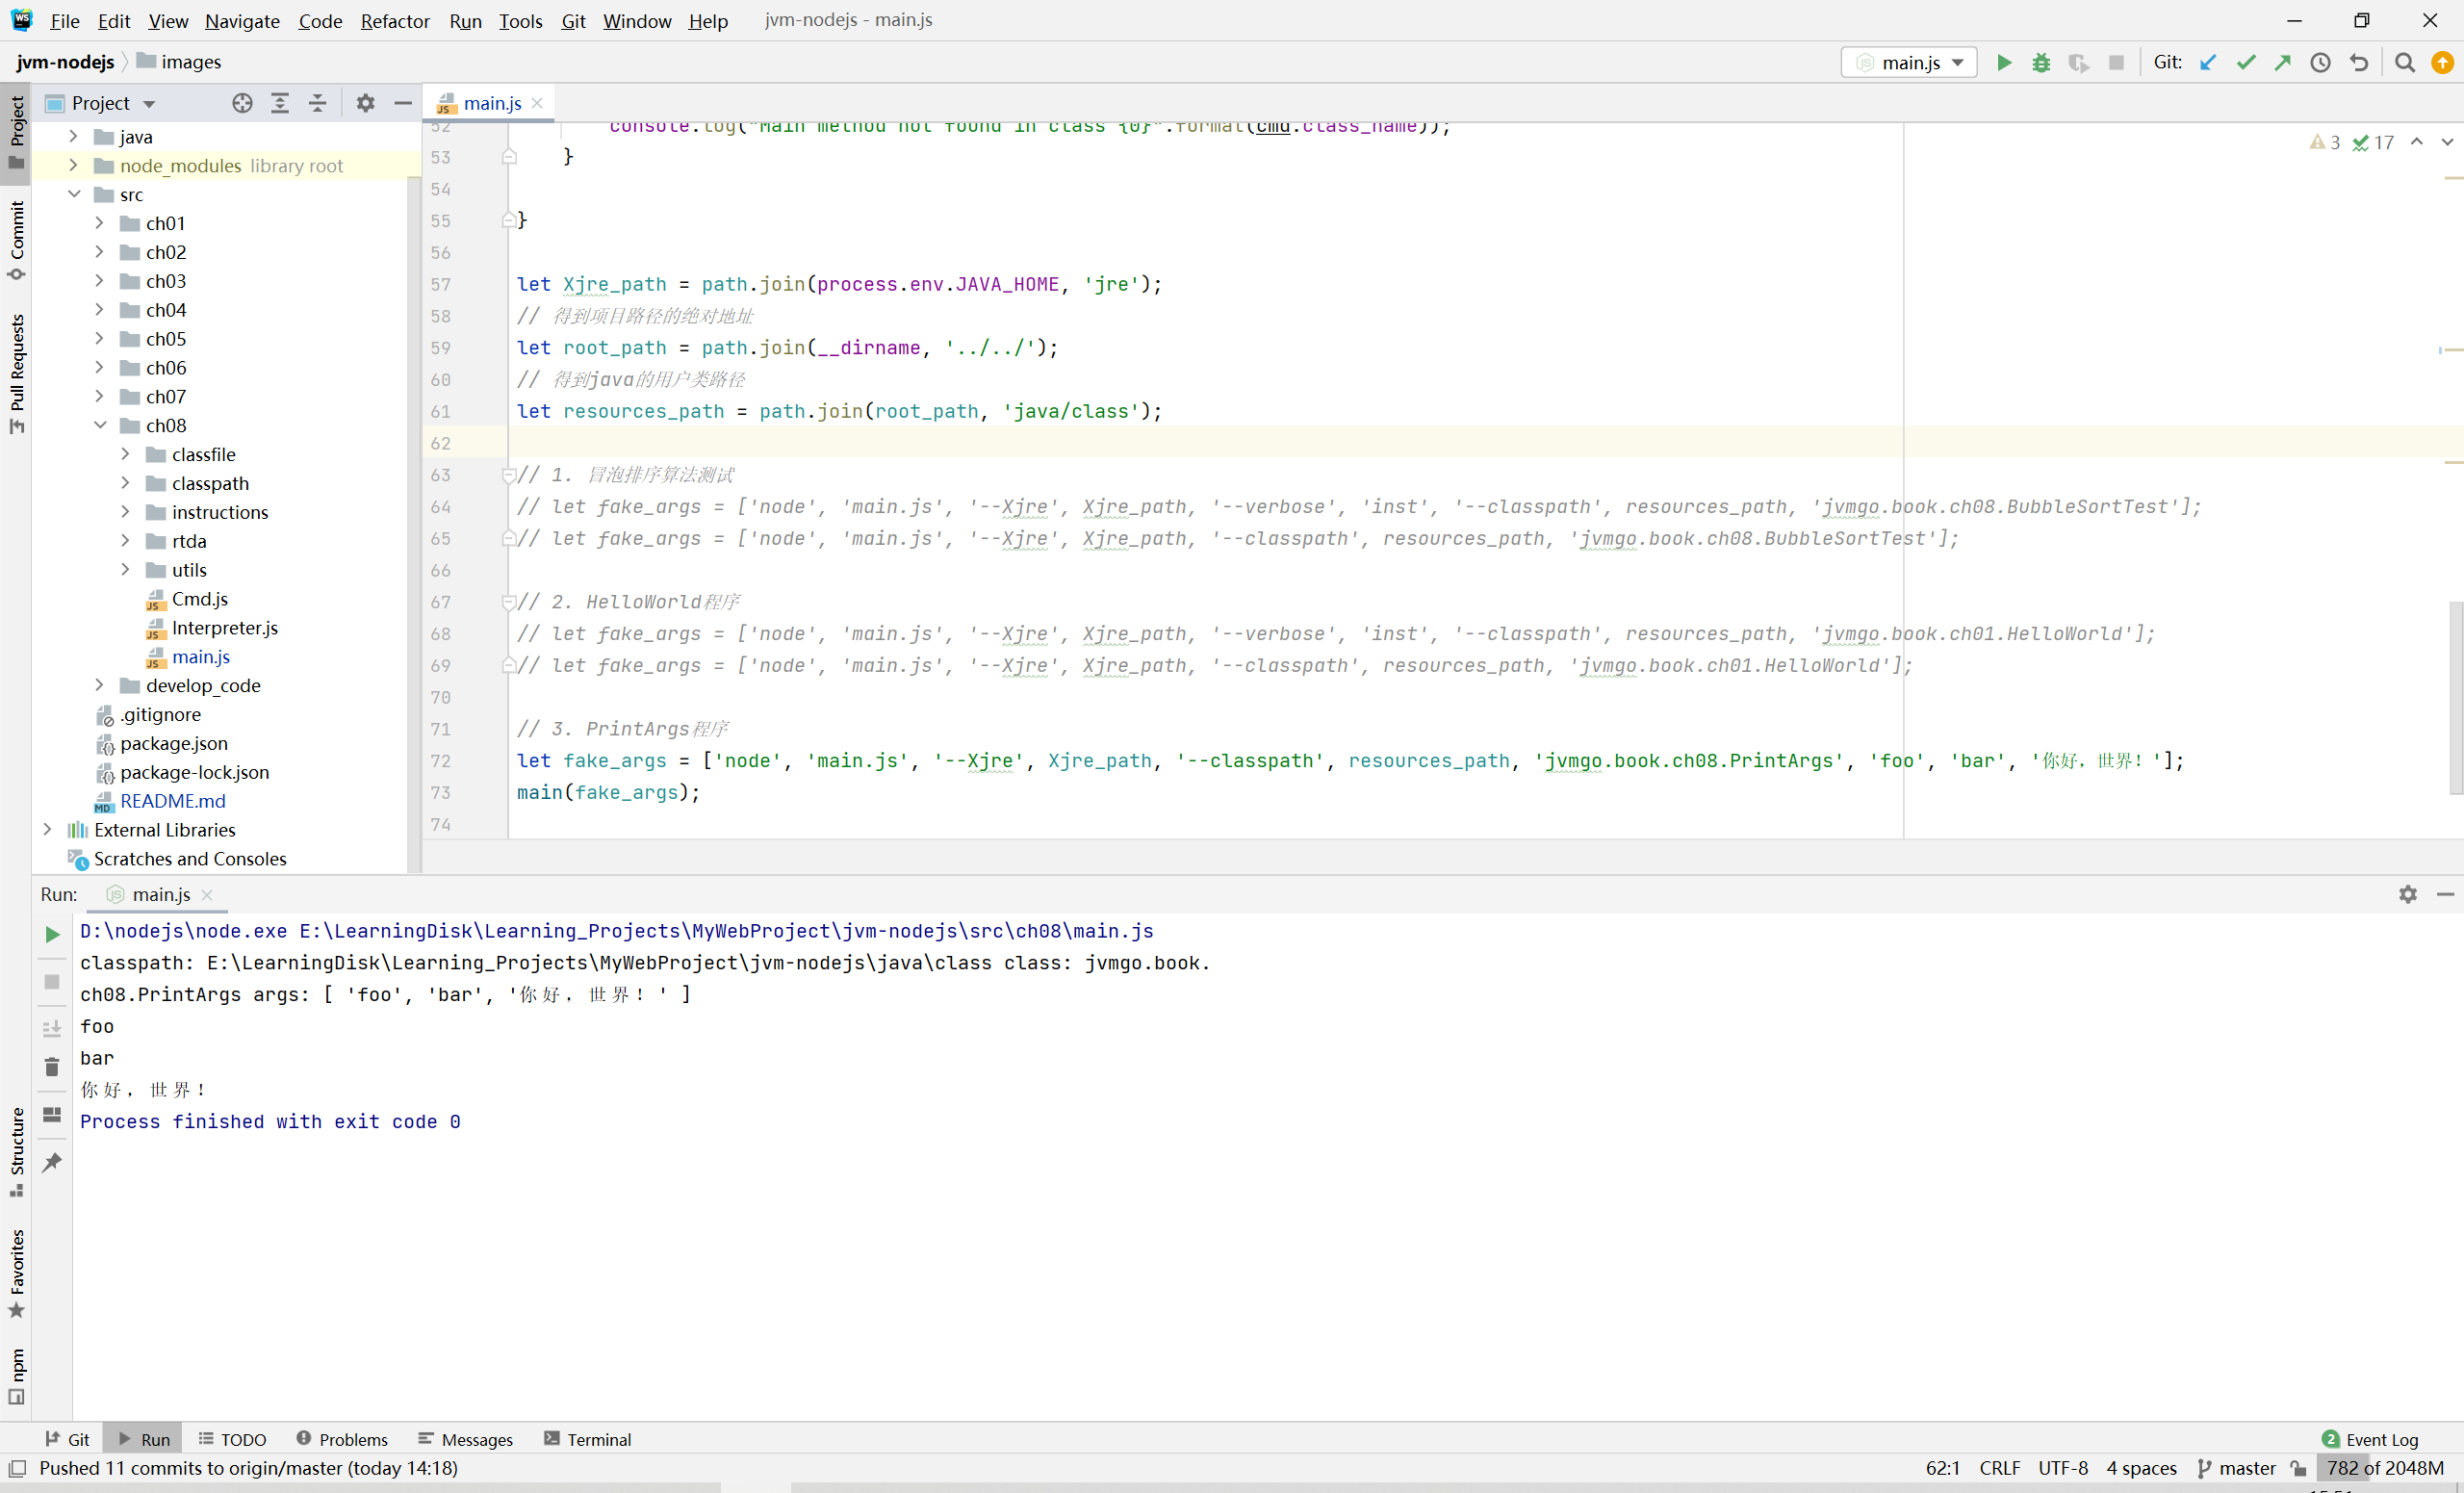Click the editor vertical scrollbar
Screen dimensions: 2464x1493
coord(2455,697)
